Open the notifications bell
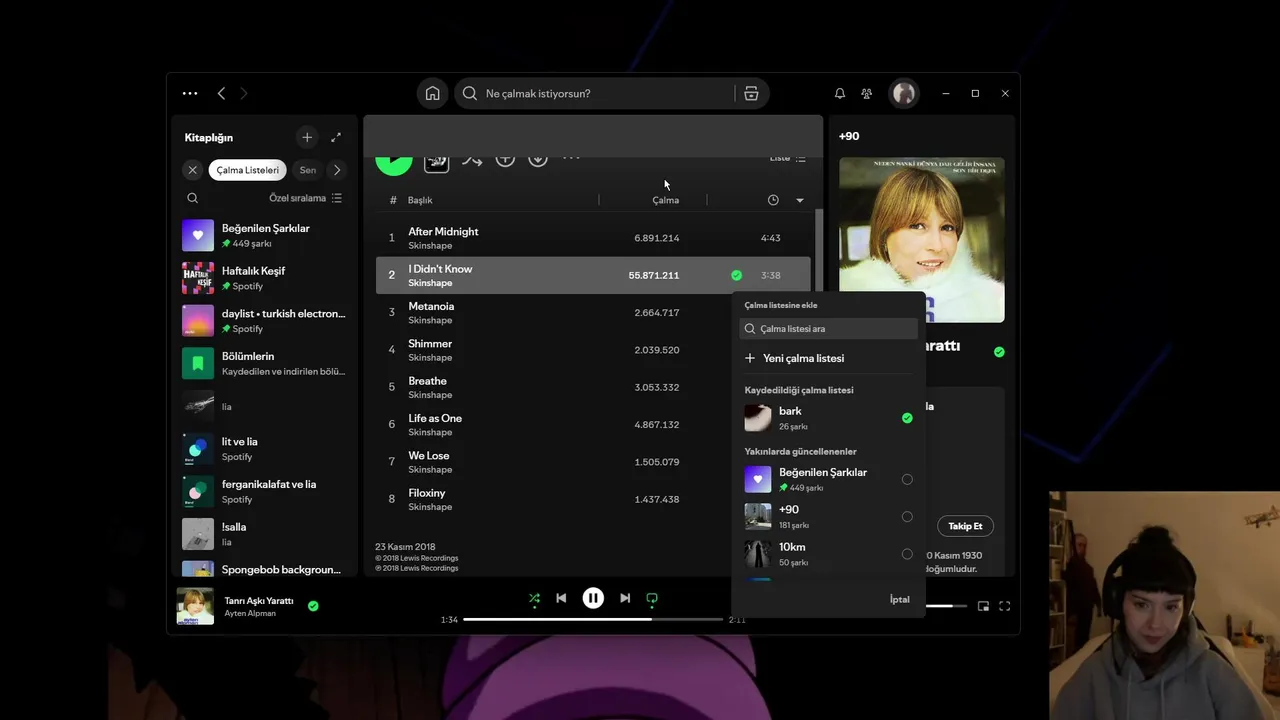This screenshot has height=720, width=1280. click(x=840, y=93)
